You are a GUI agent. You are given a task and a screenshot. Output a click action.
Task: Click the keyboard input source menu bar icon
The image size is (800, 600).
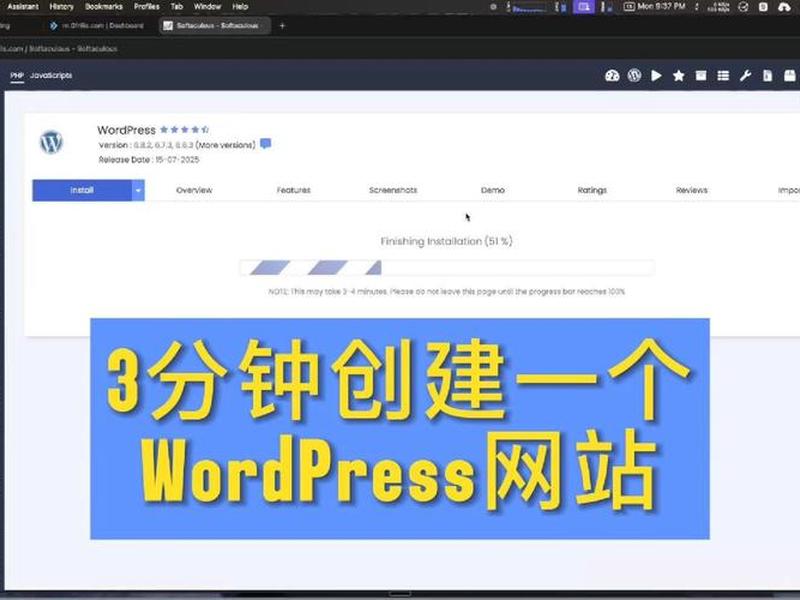(629, 7)
